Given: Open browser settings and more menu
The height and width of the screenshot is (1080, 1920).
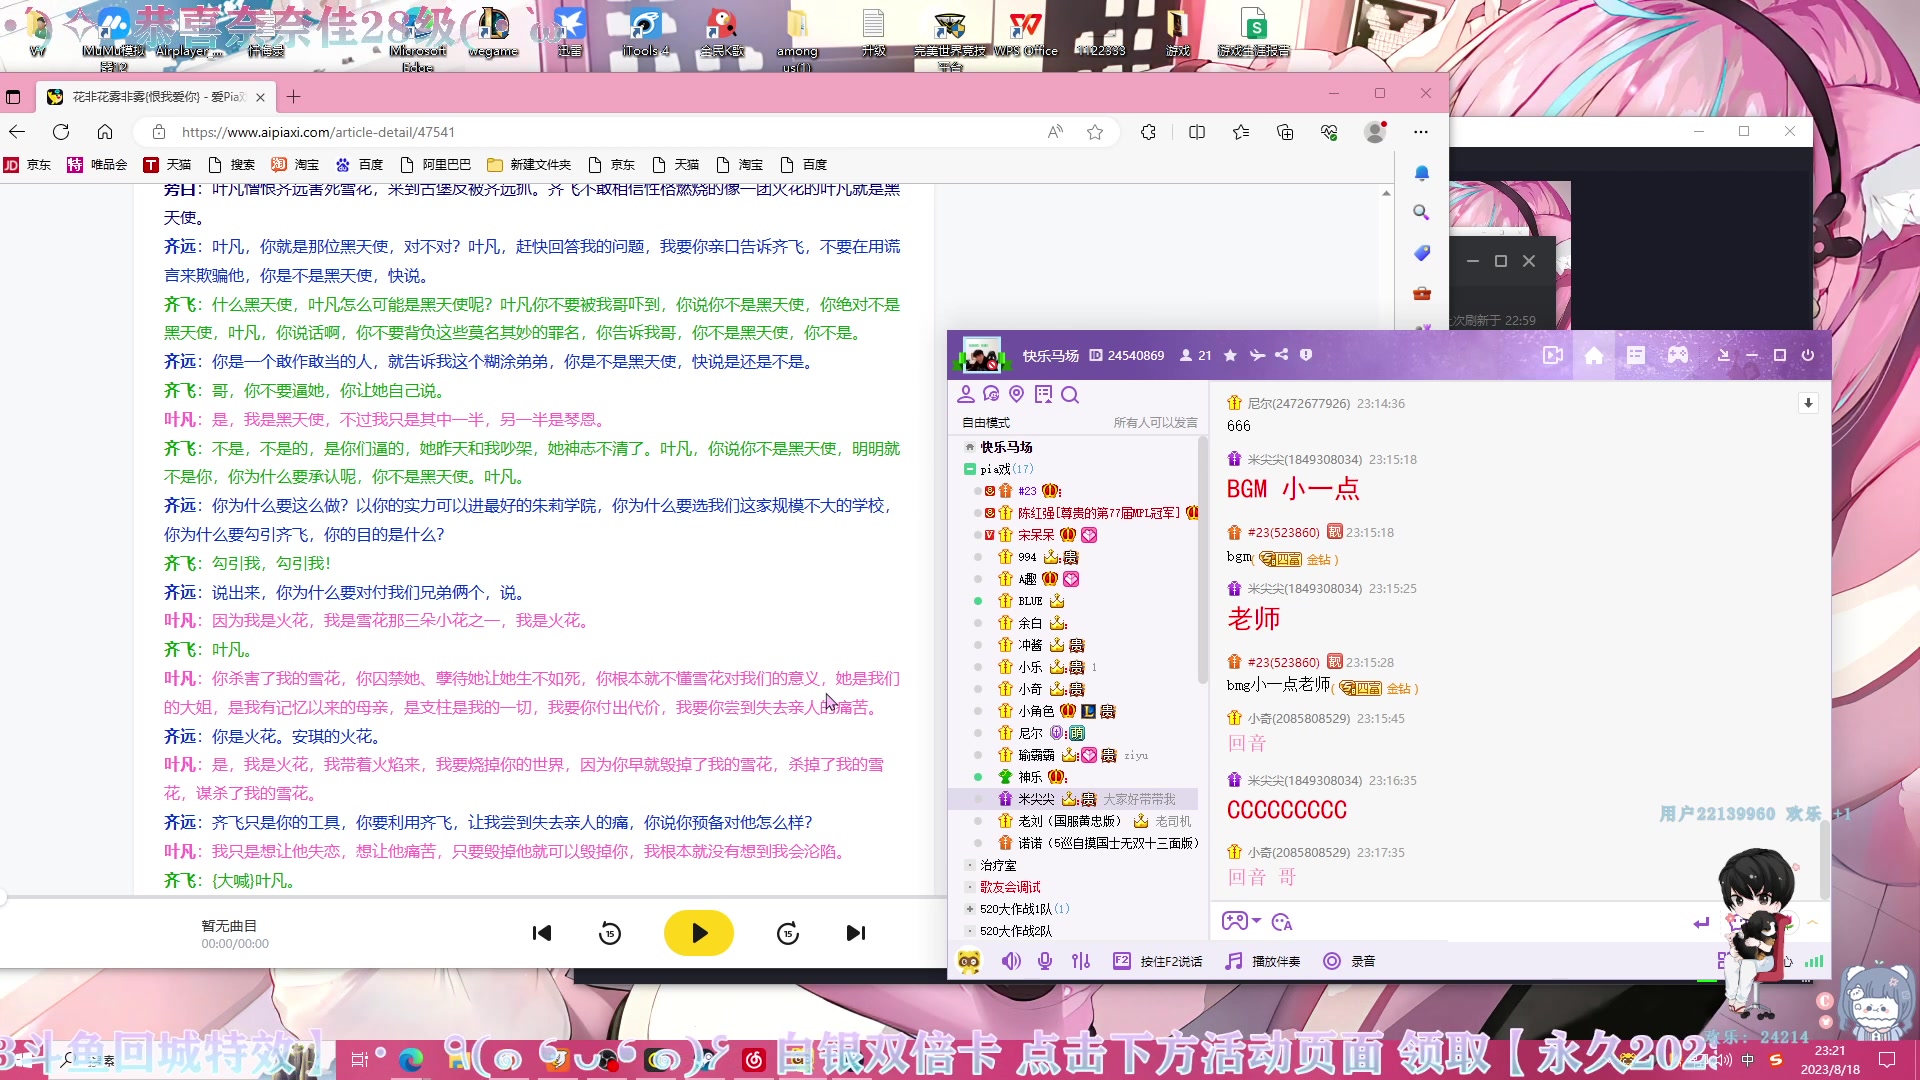Looking at the screenshot, I should pos(1421,132).
